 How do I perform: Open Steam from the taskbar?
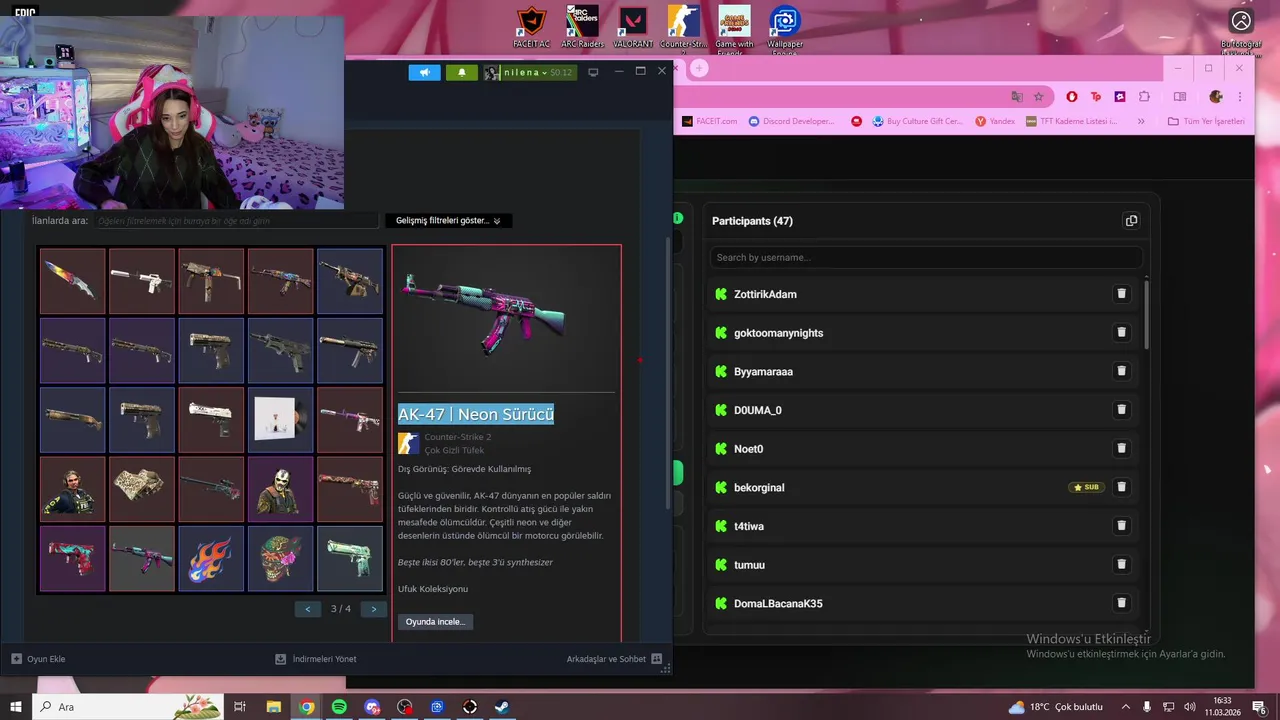tap(502, 707)
